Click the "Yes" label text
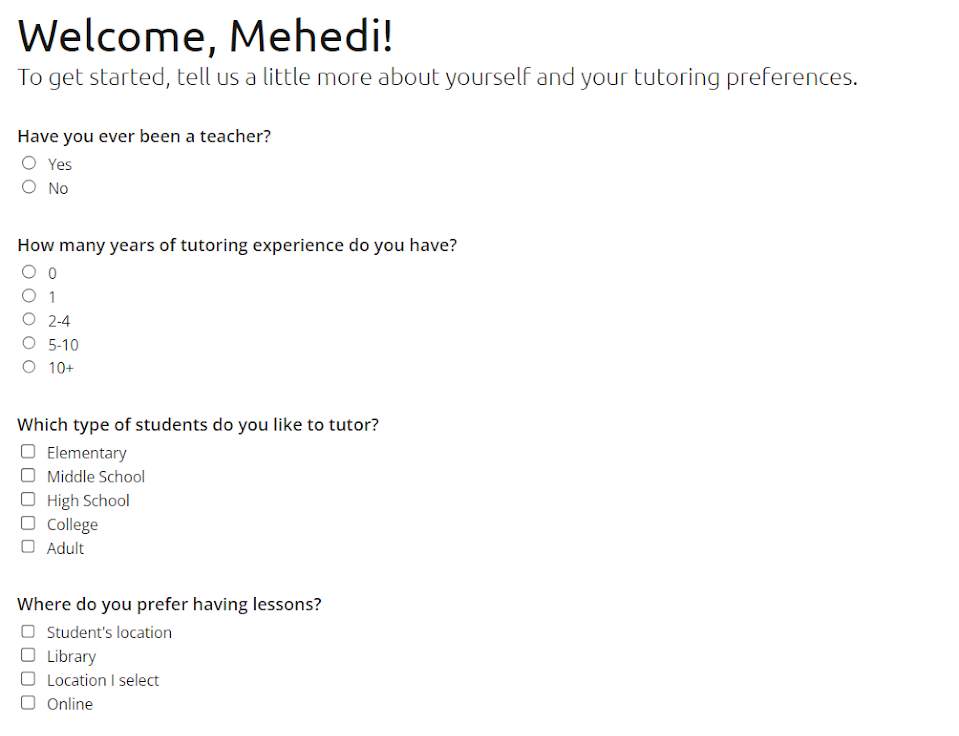This screenshot has width=959, height=736. [59, 163]
